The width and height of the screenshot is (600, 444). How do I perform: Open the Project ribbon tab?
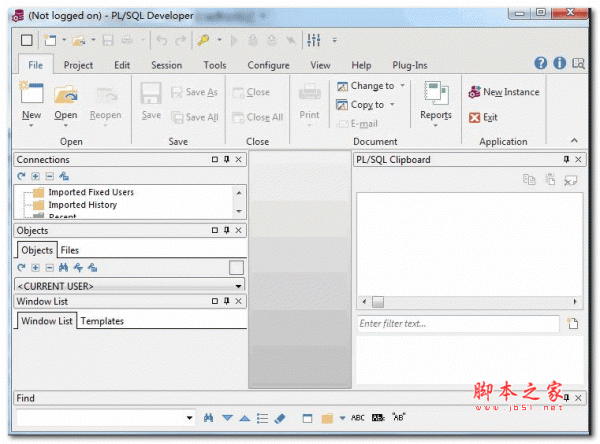pos(78,65)
